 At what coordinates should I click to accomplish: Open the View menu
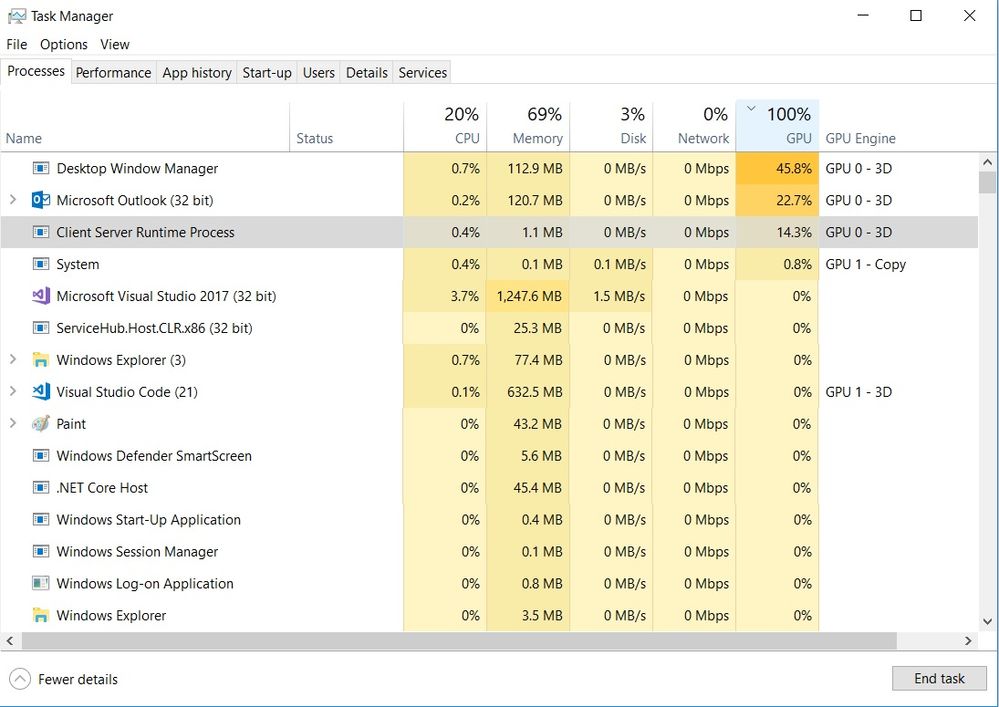[x=115, y=45]
